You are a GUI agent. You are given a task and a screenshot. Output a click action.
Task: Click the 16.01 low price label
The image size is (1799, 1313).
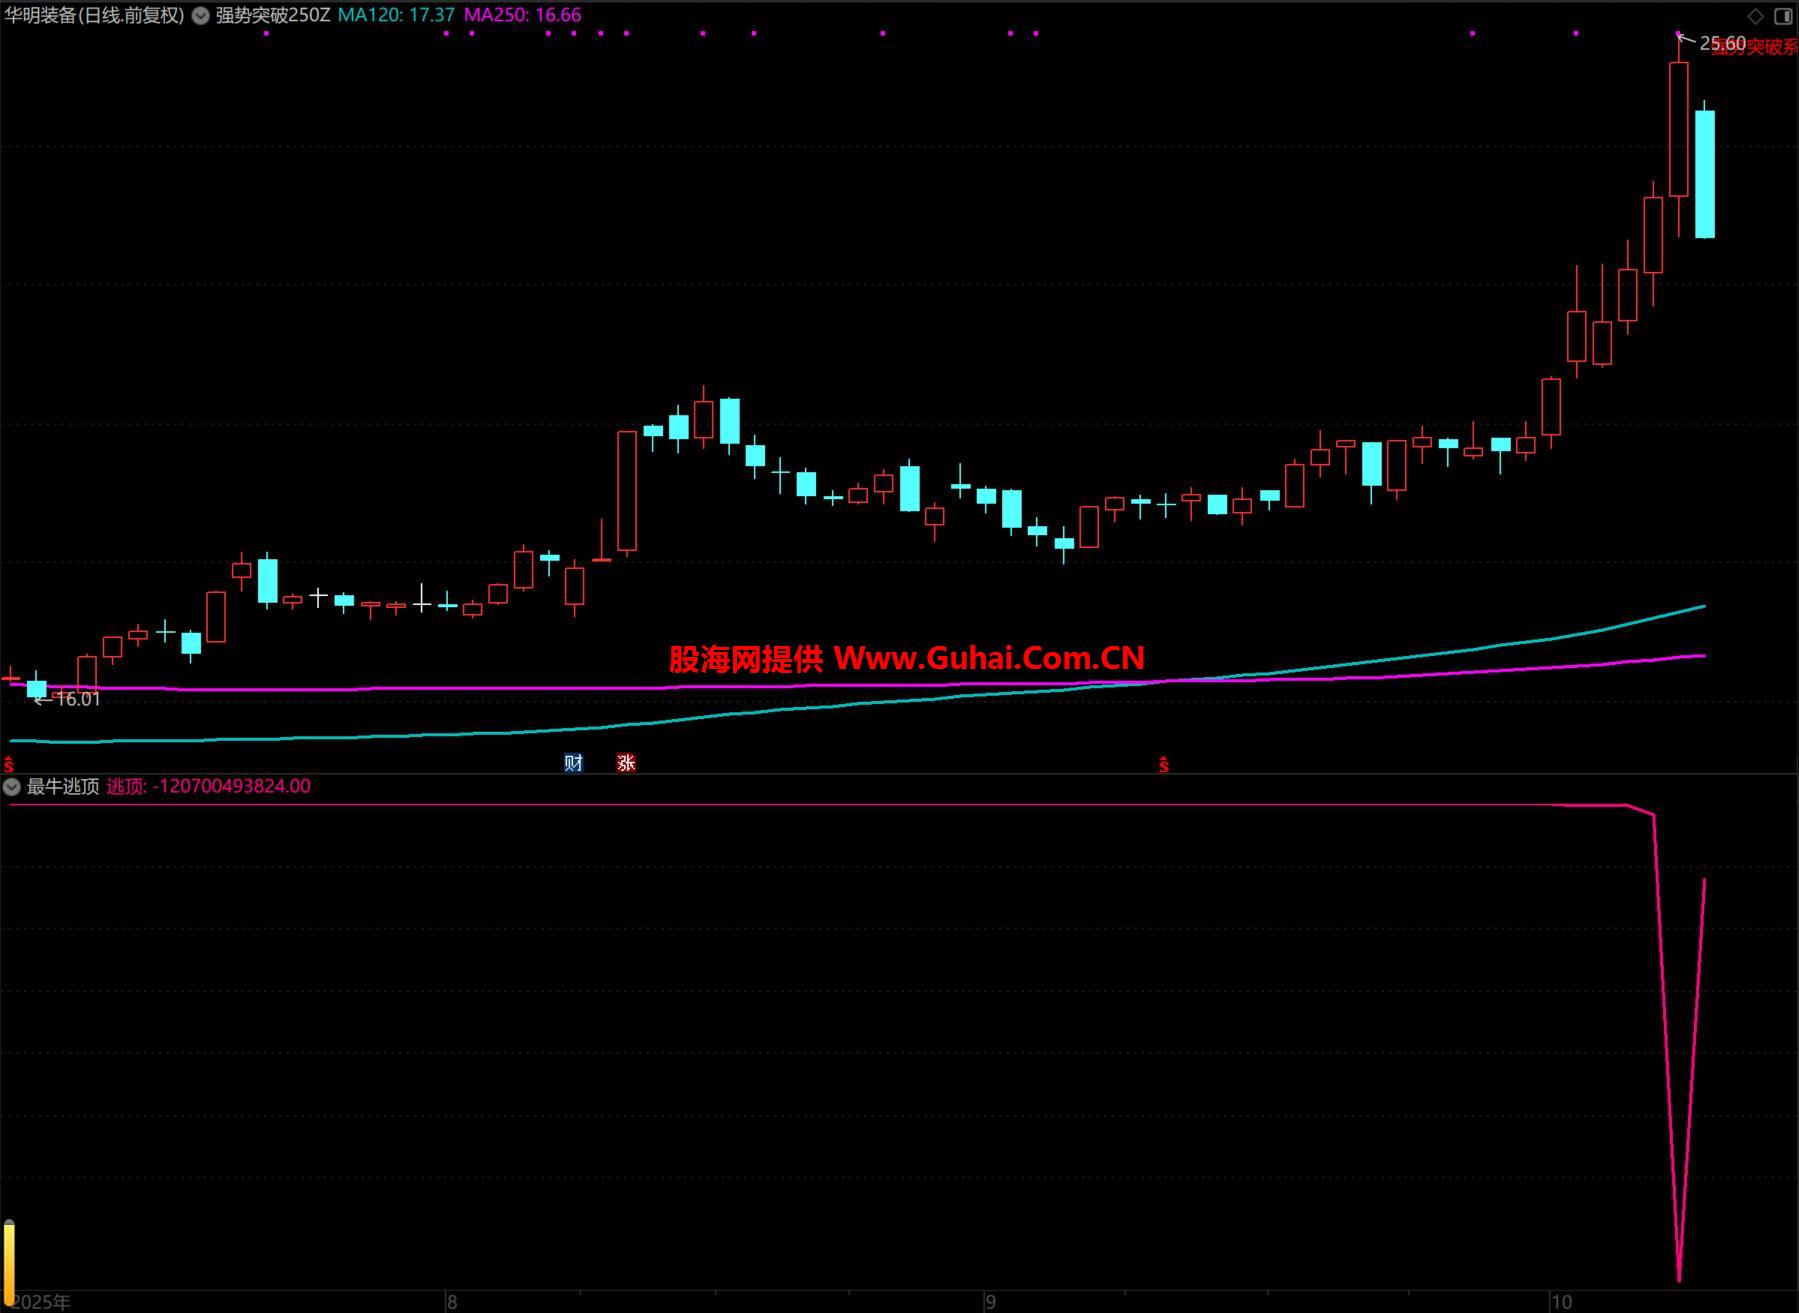[x=77, y=699]
